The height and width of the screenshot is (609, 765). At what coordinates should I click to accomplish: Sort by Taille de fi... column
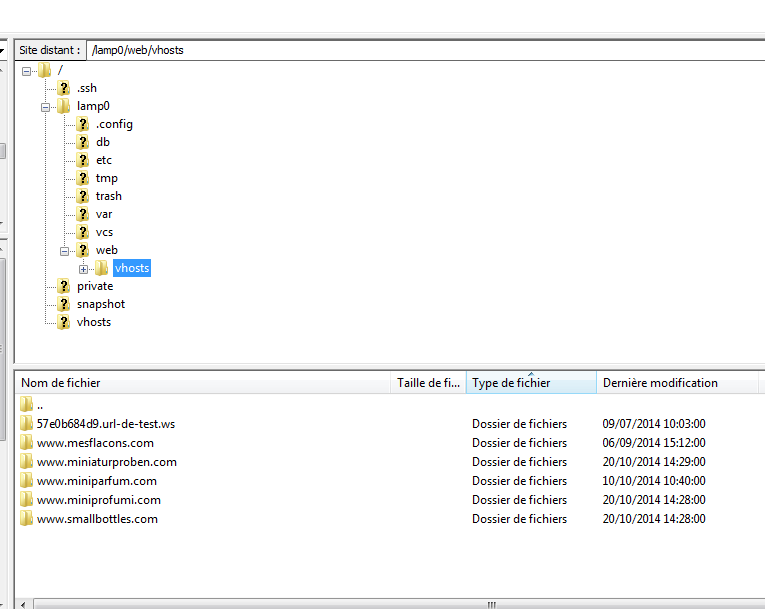428,383
